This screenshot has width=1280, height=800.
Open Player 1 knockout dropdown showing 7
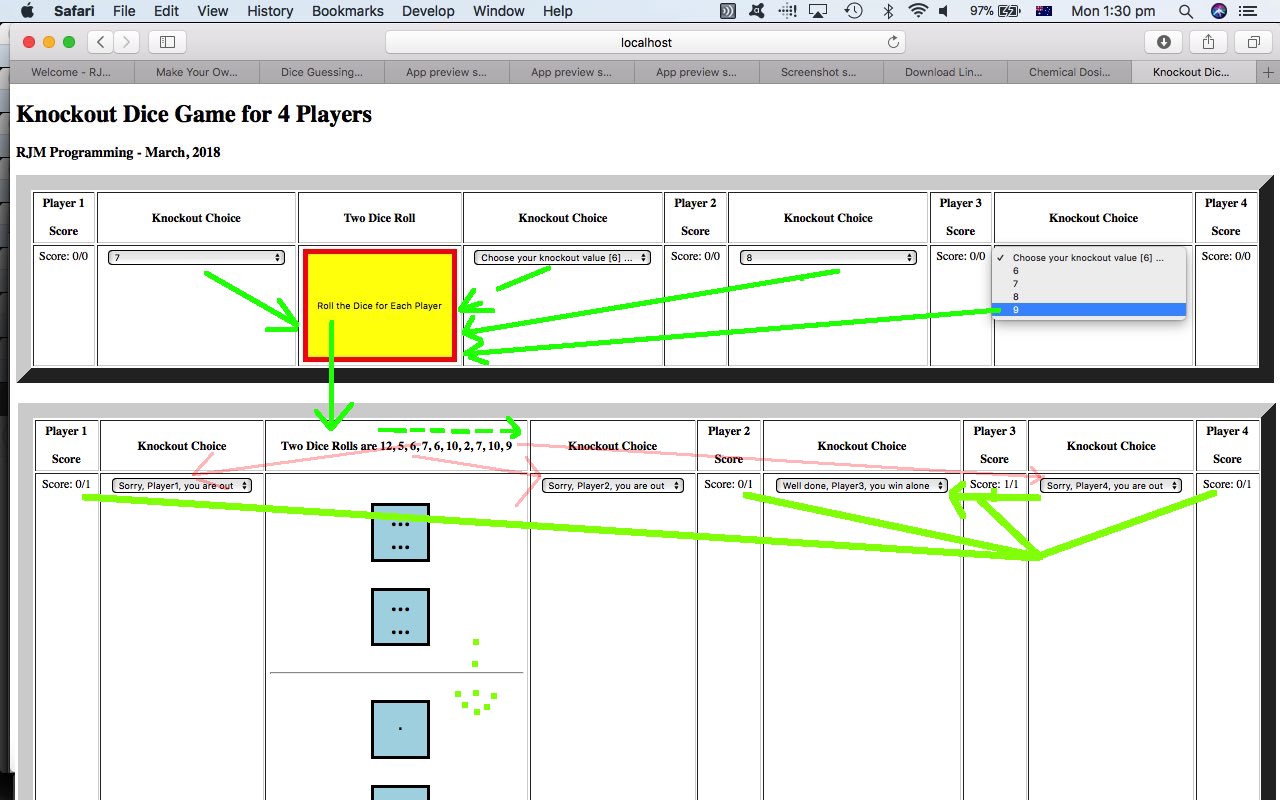tap(196, 257)
